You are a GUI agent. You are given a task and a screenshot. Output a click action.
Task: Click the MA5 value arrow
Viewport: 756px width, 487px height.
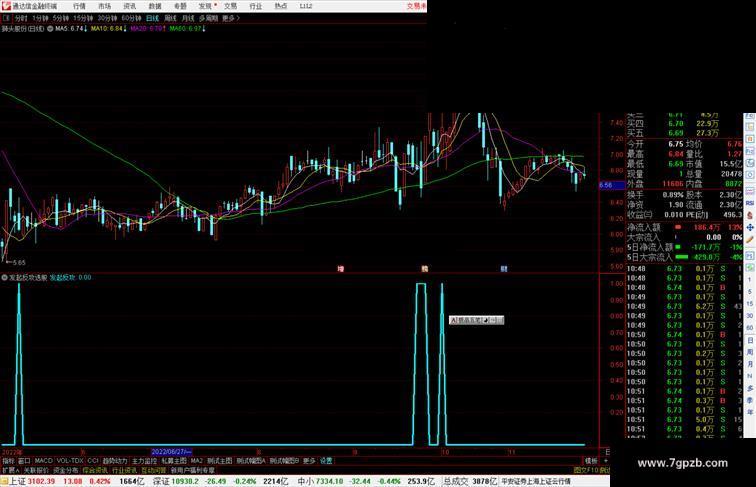coord(86,29)
